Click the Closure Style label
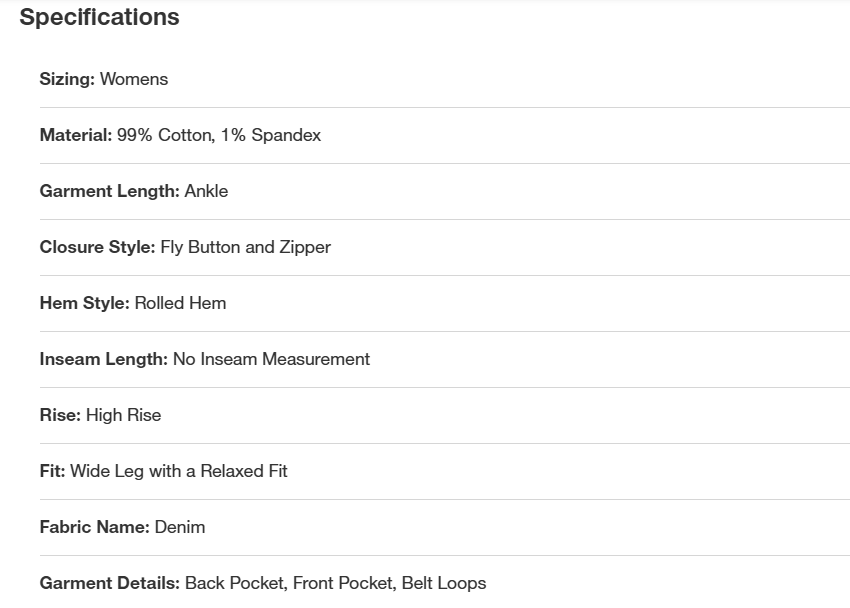Image resolution: width=850 pixels, height=608 pixels. tap(97, 247)
